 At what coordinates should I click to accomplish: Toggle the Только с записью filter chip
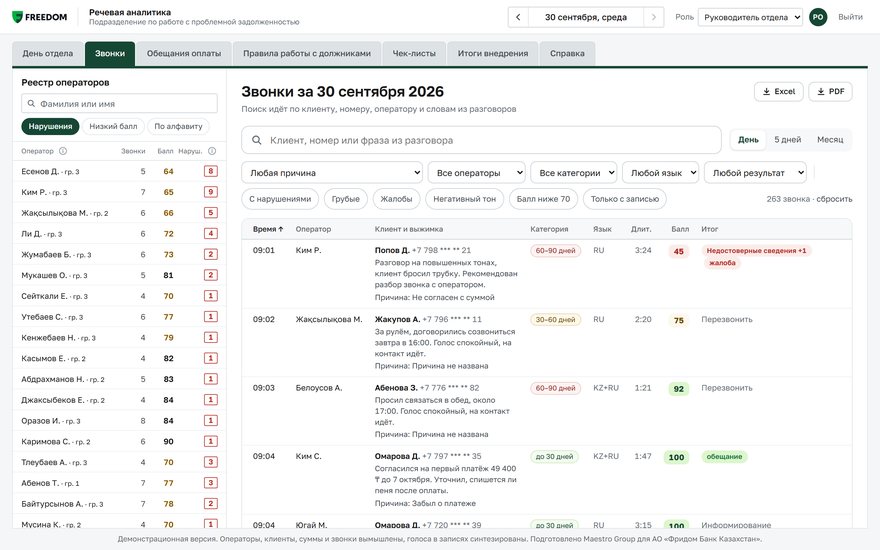point(625,199)
